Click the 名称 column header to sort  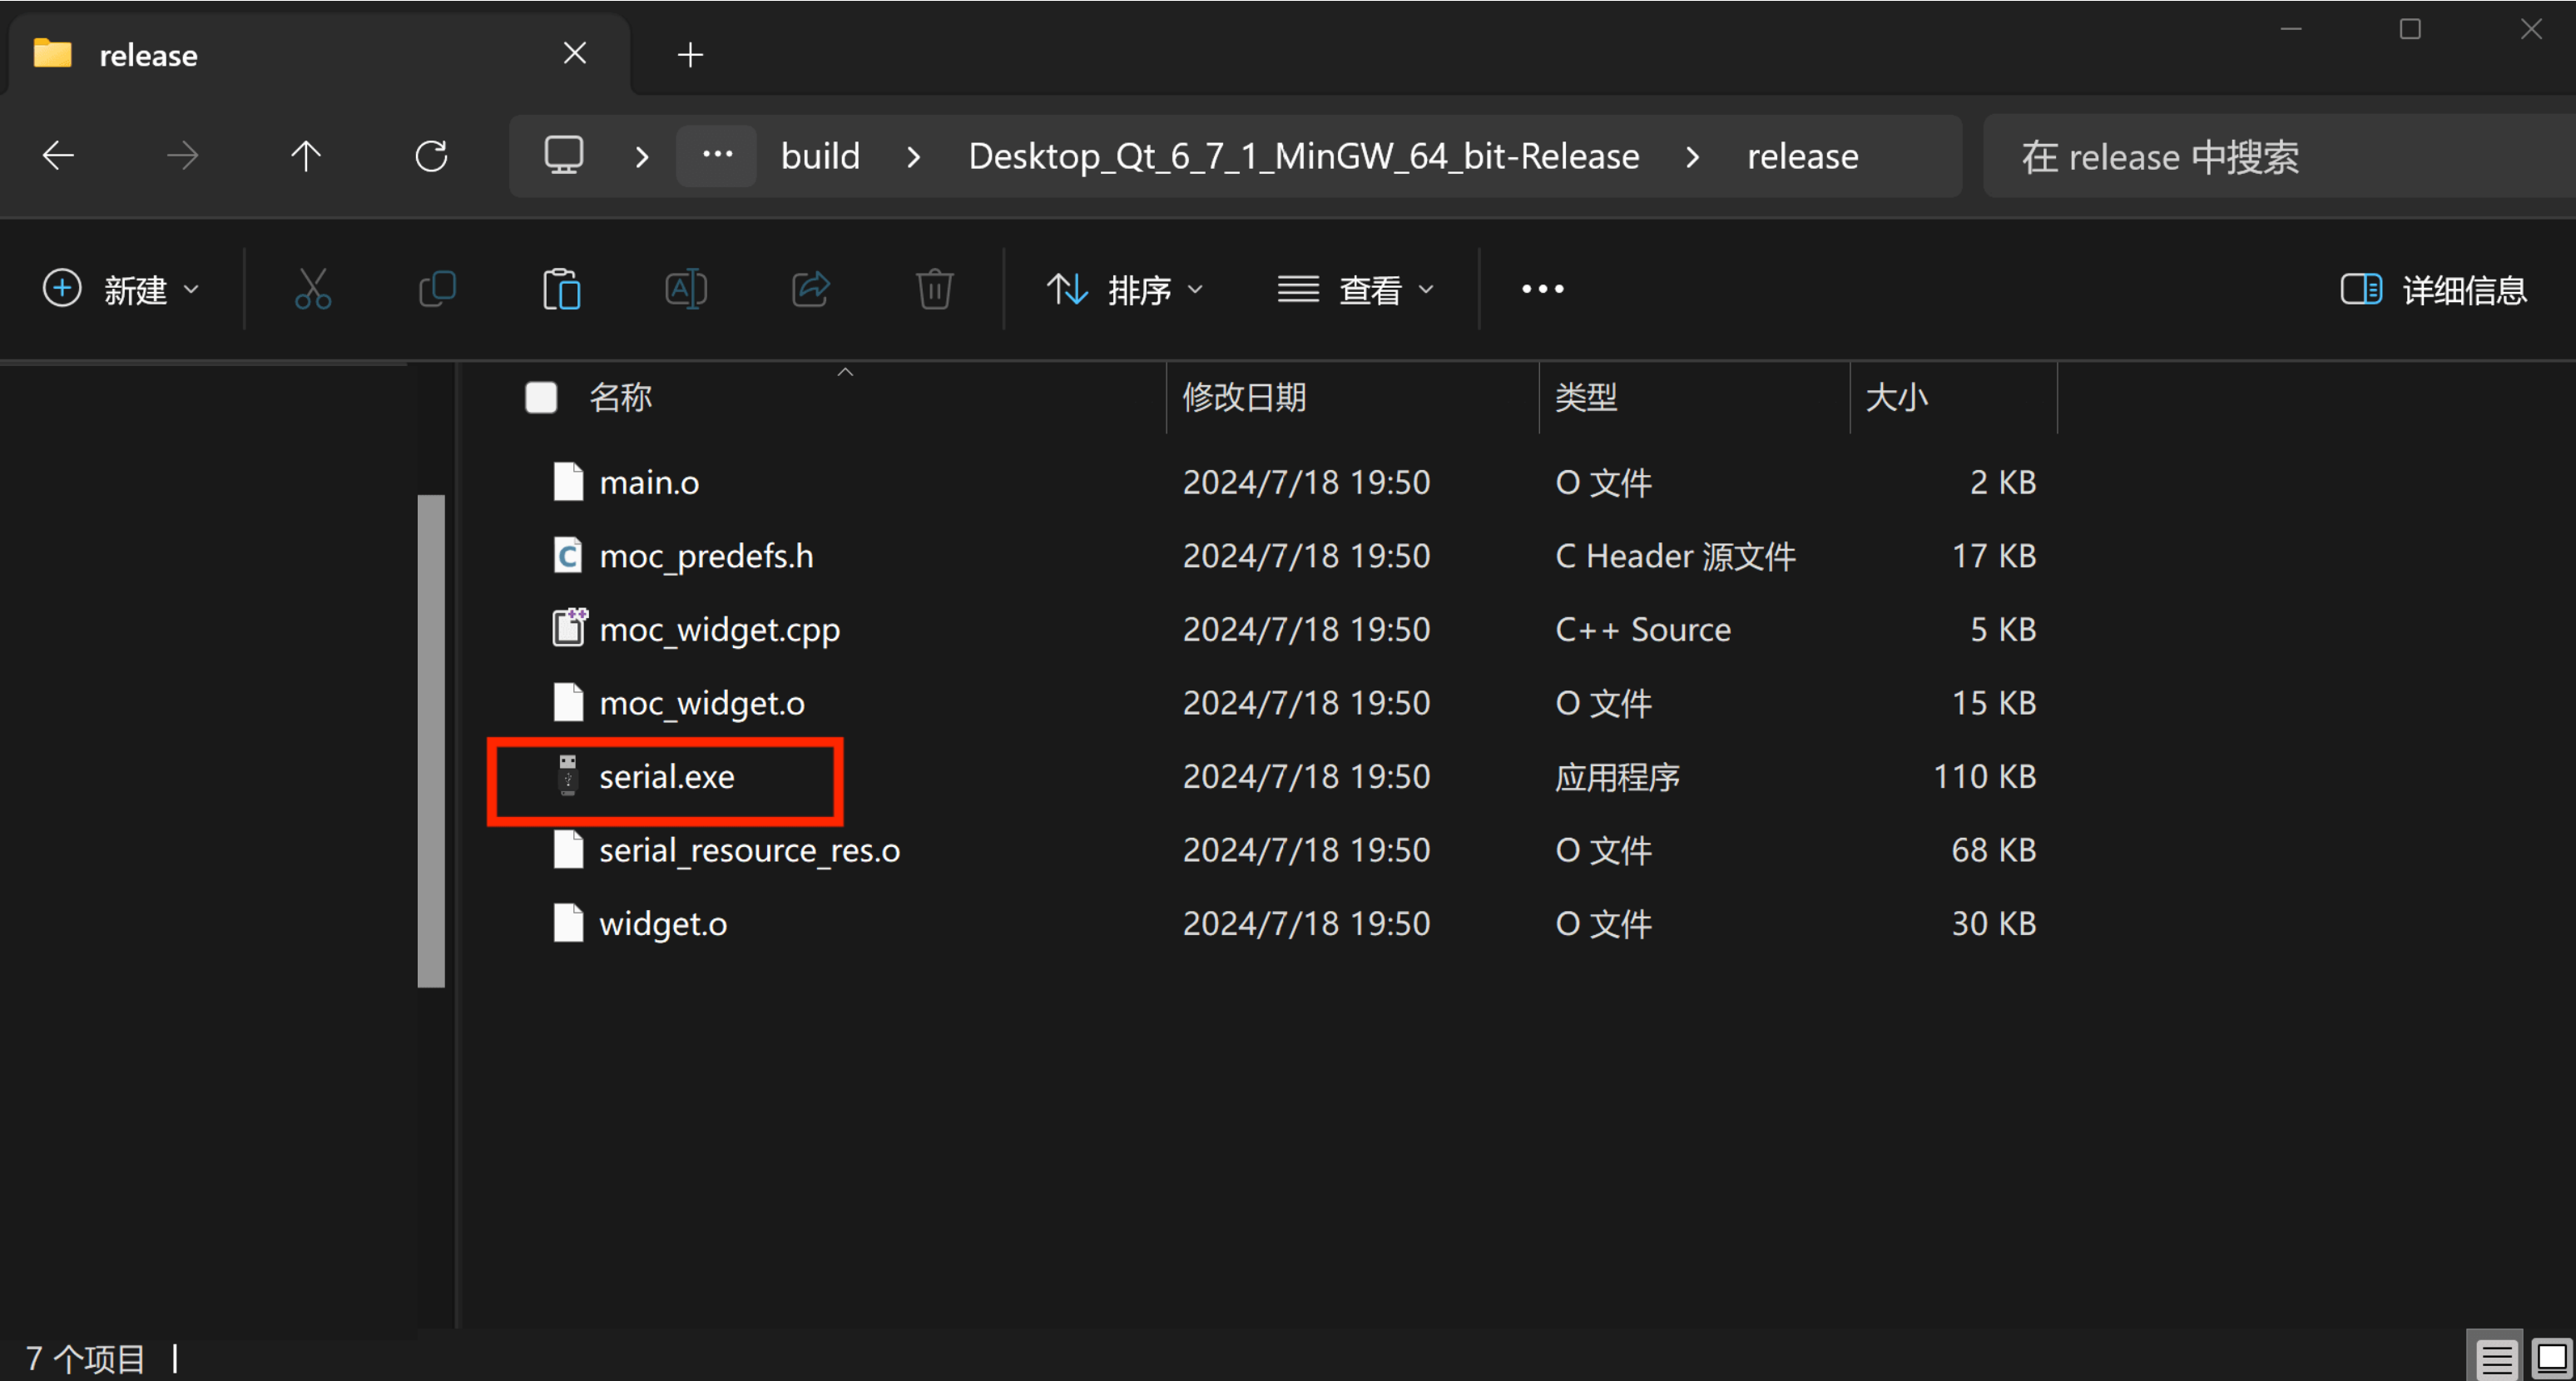click(x=620, y=397)
